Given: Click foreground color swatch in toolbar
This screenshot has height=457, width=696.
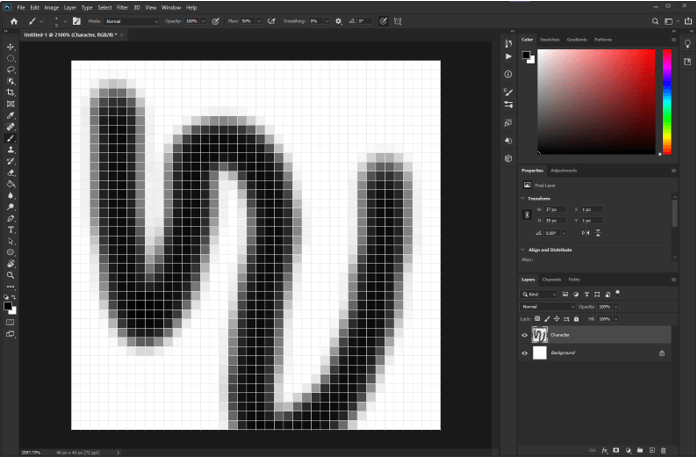Looking at the screenshot, I should (x=8, y=306).
